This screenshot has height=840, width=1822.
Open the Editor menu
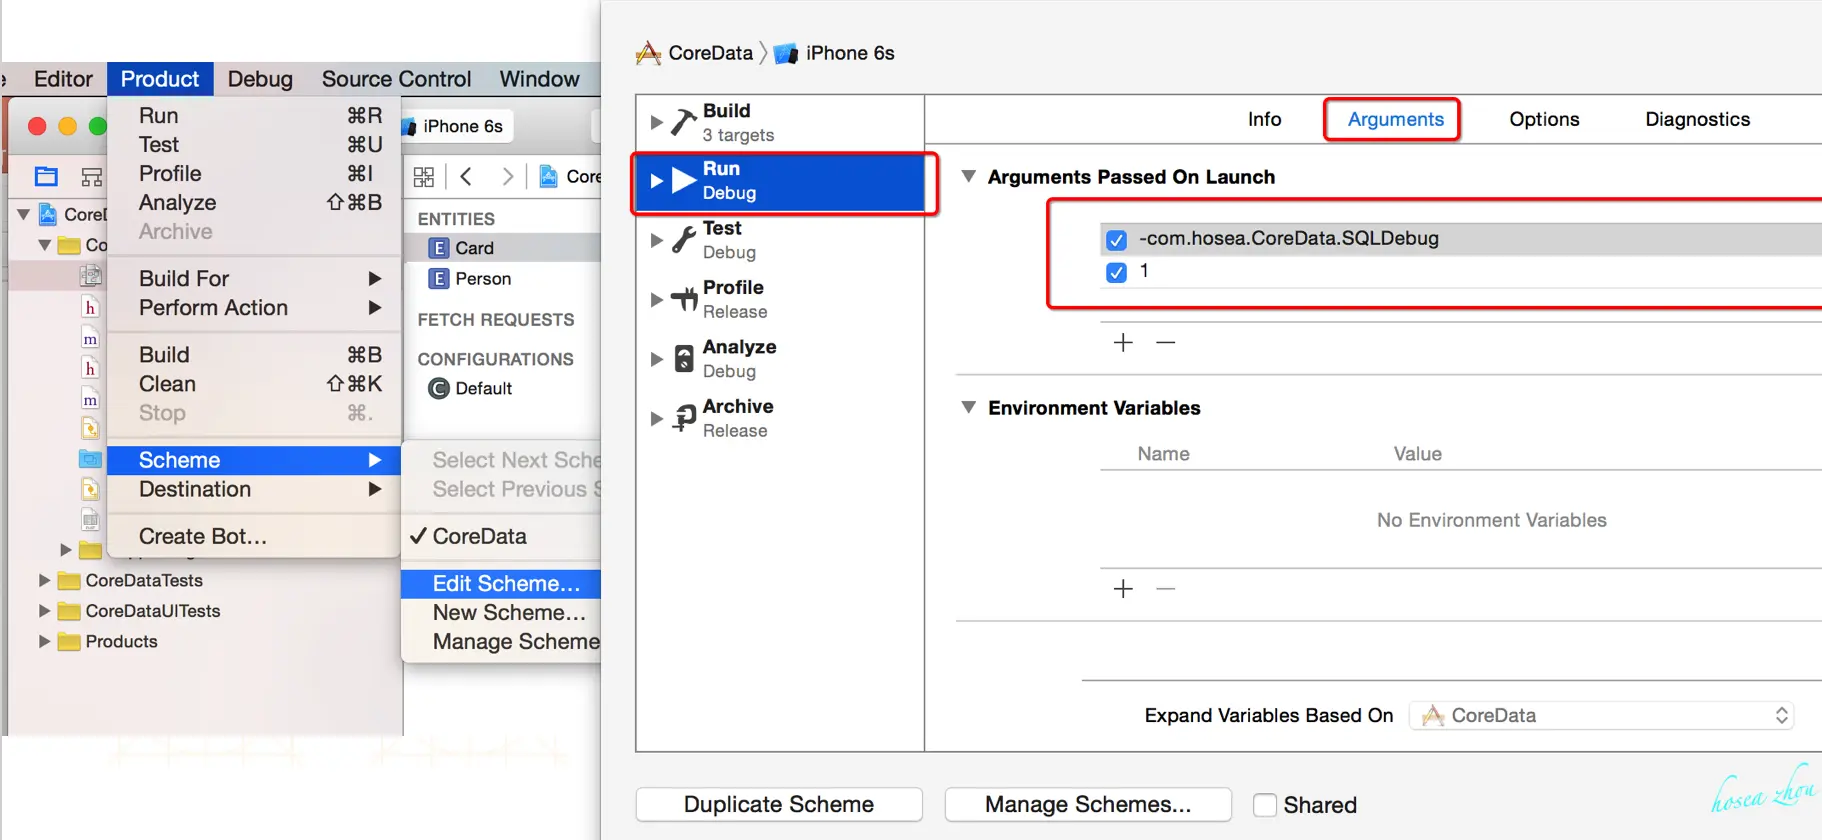tap(63, 79)
